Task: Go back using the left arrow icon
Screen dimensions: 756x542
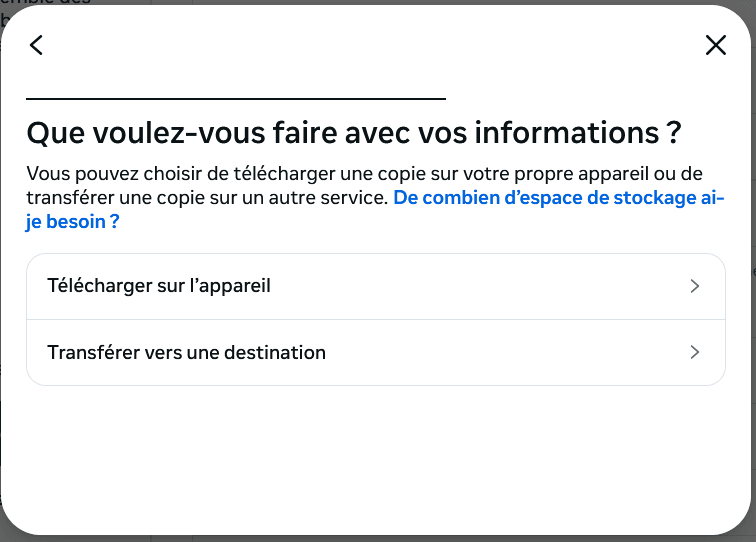Action: coord(36,45)
